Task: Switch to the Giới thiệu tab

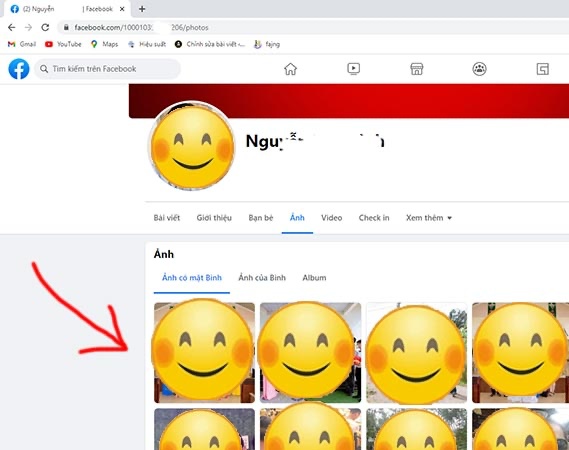Action: 214,218
